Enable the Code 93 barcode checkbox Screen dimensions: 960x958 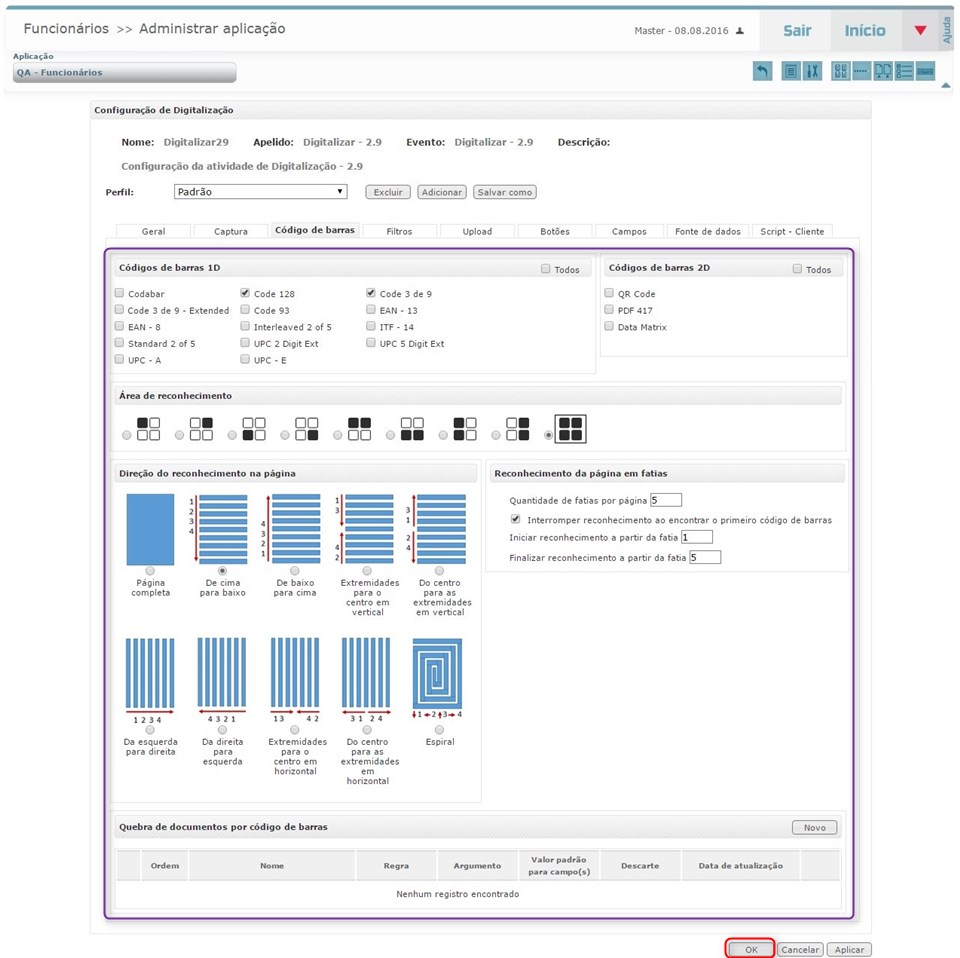[x=245, y=310]
